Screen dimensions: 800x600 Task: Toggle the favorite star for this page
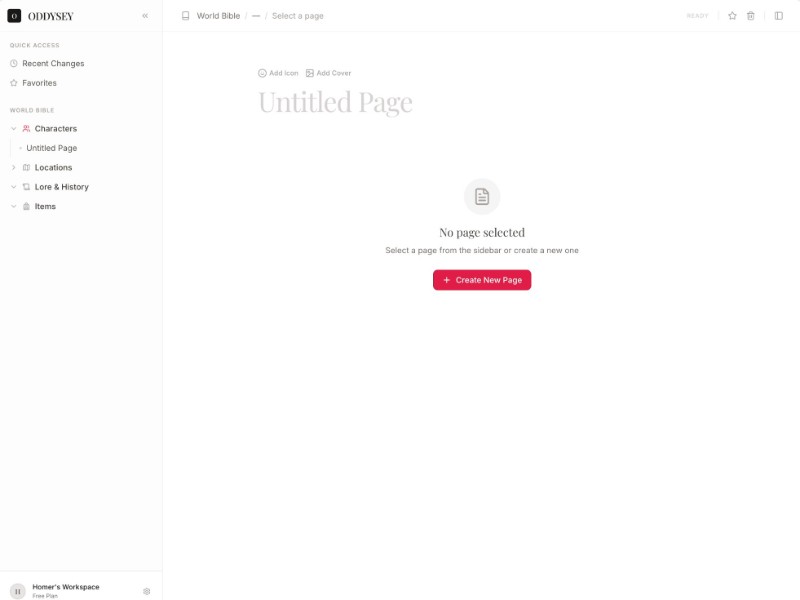point(731,16)
